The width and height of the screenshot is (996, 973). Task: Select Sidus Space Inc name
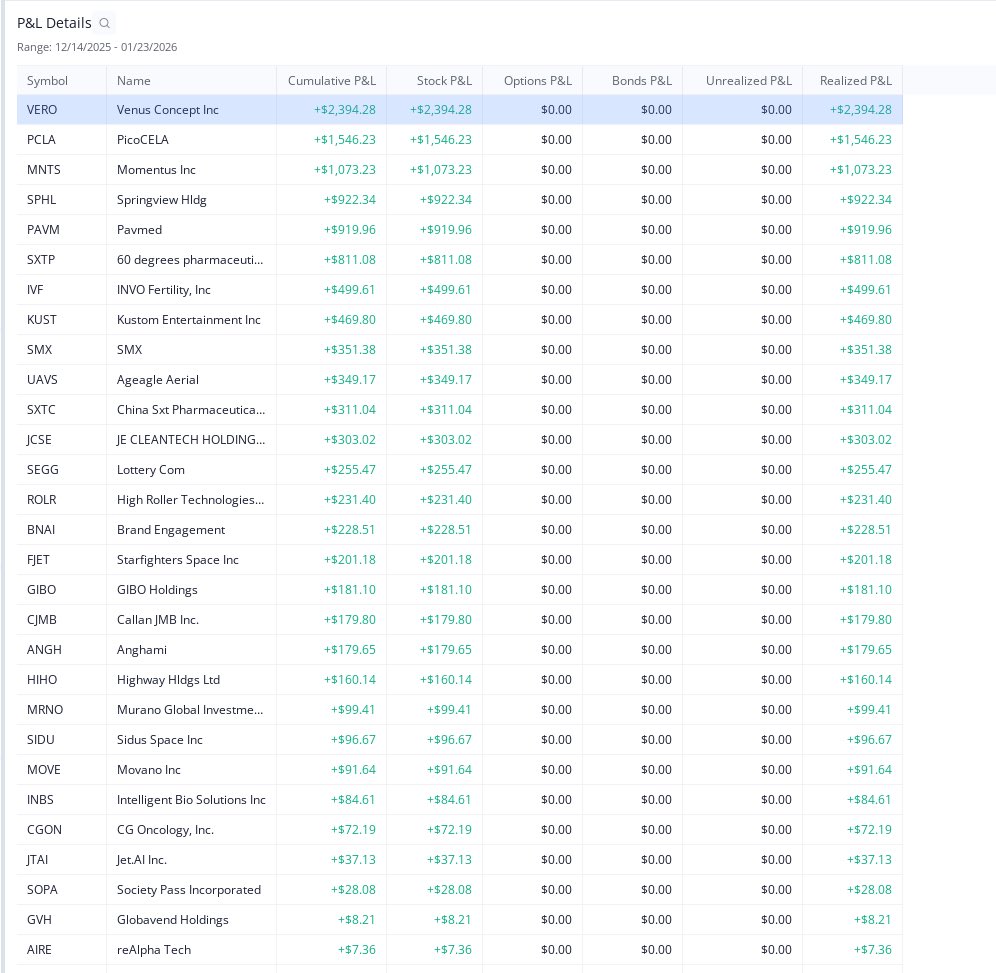click(159, 740)
